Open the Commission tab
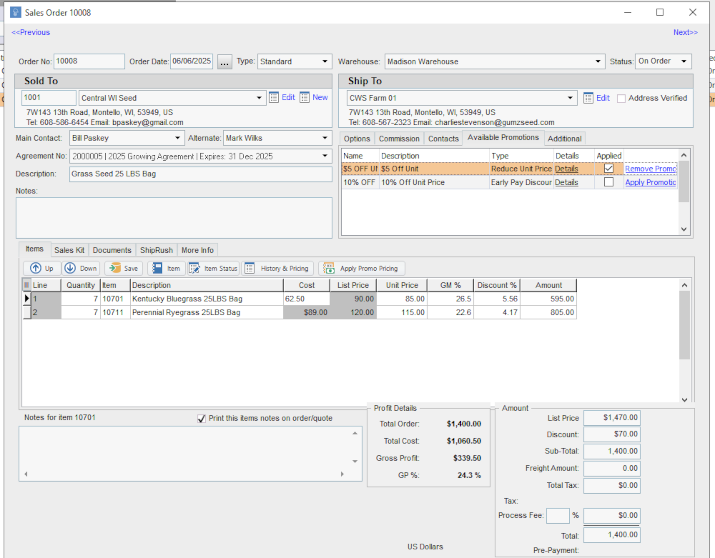 pyautogui.click(x=399, y=139)
